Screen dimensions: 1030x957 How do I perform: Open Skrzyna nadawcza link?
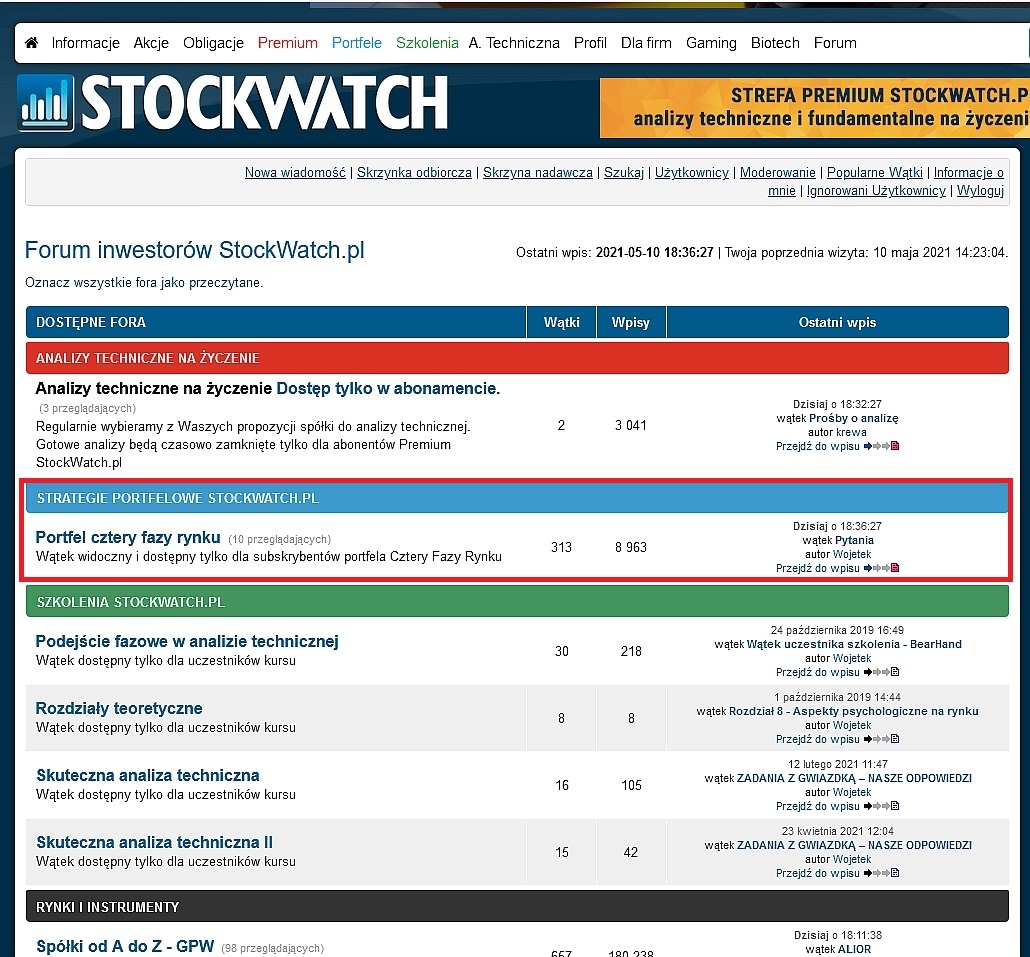537,172
